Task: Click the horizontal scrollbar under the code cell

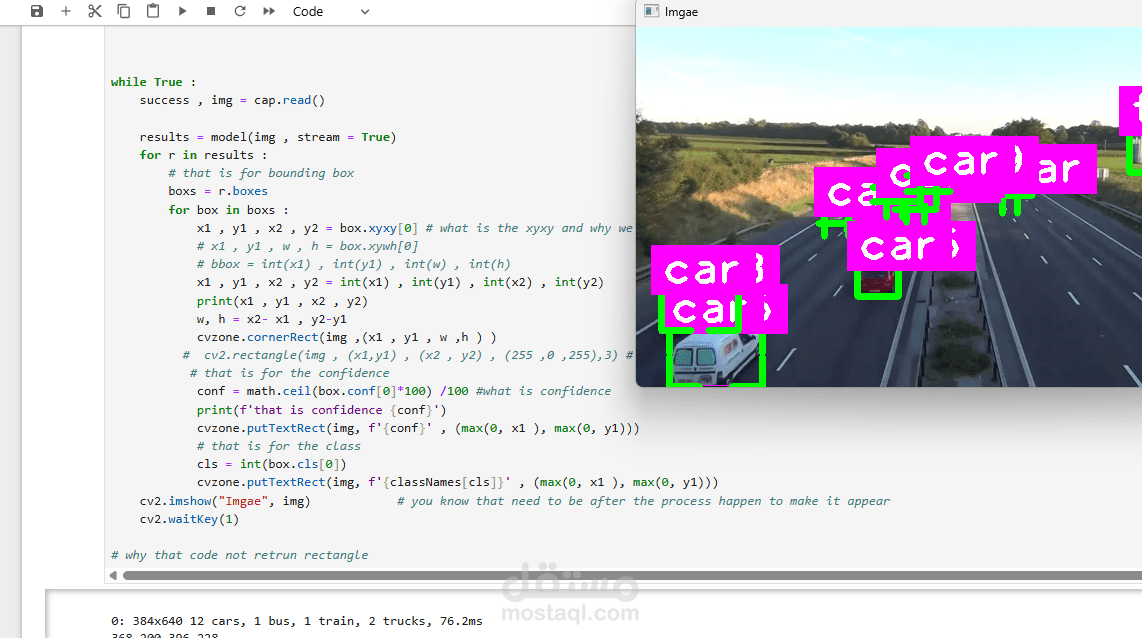Action: [632, 575]
